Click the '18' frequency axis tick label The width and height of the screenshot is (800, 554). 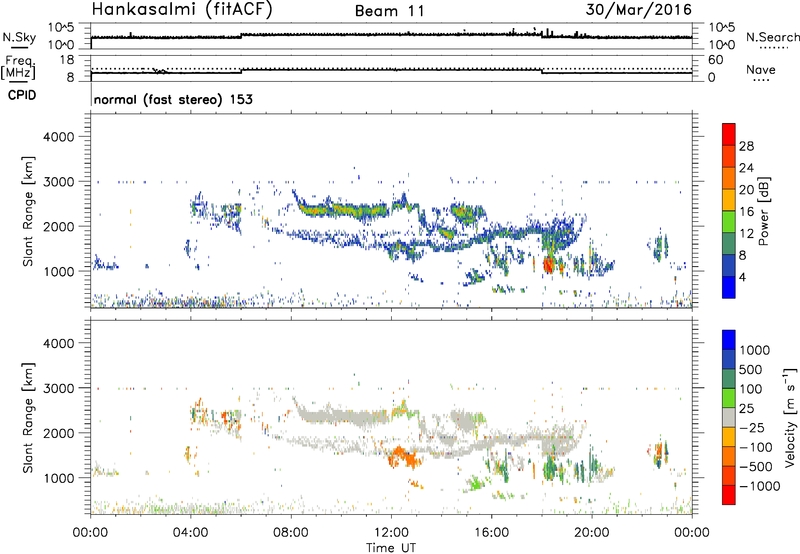(67, 60)
